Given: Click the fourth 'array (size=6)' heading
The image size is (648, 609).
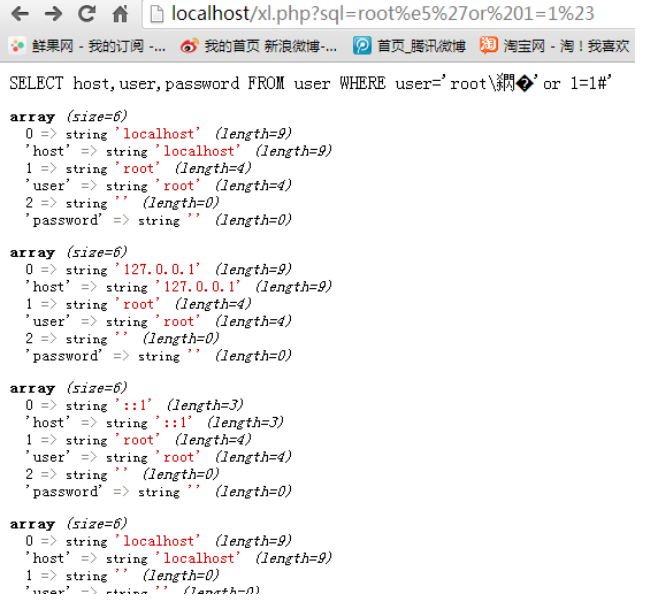Looking at the screenshot, I should 69,524.
